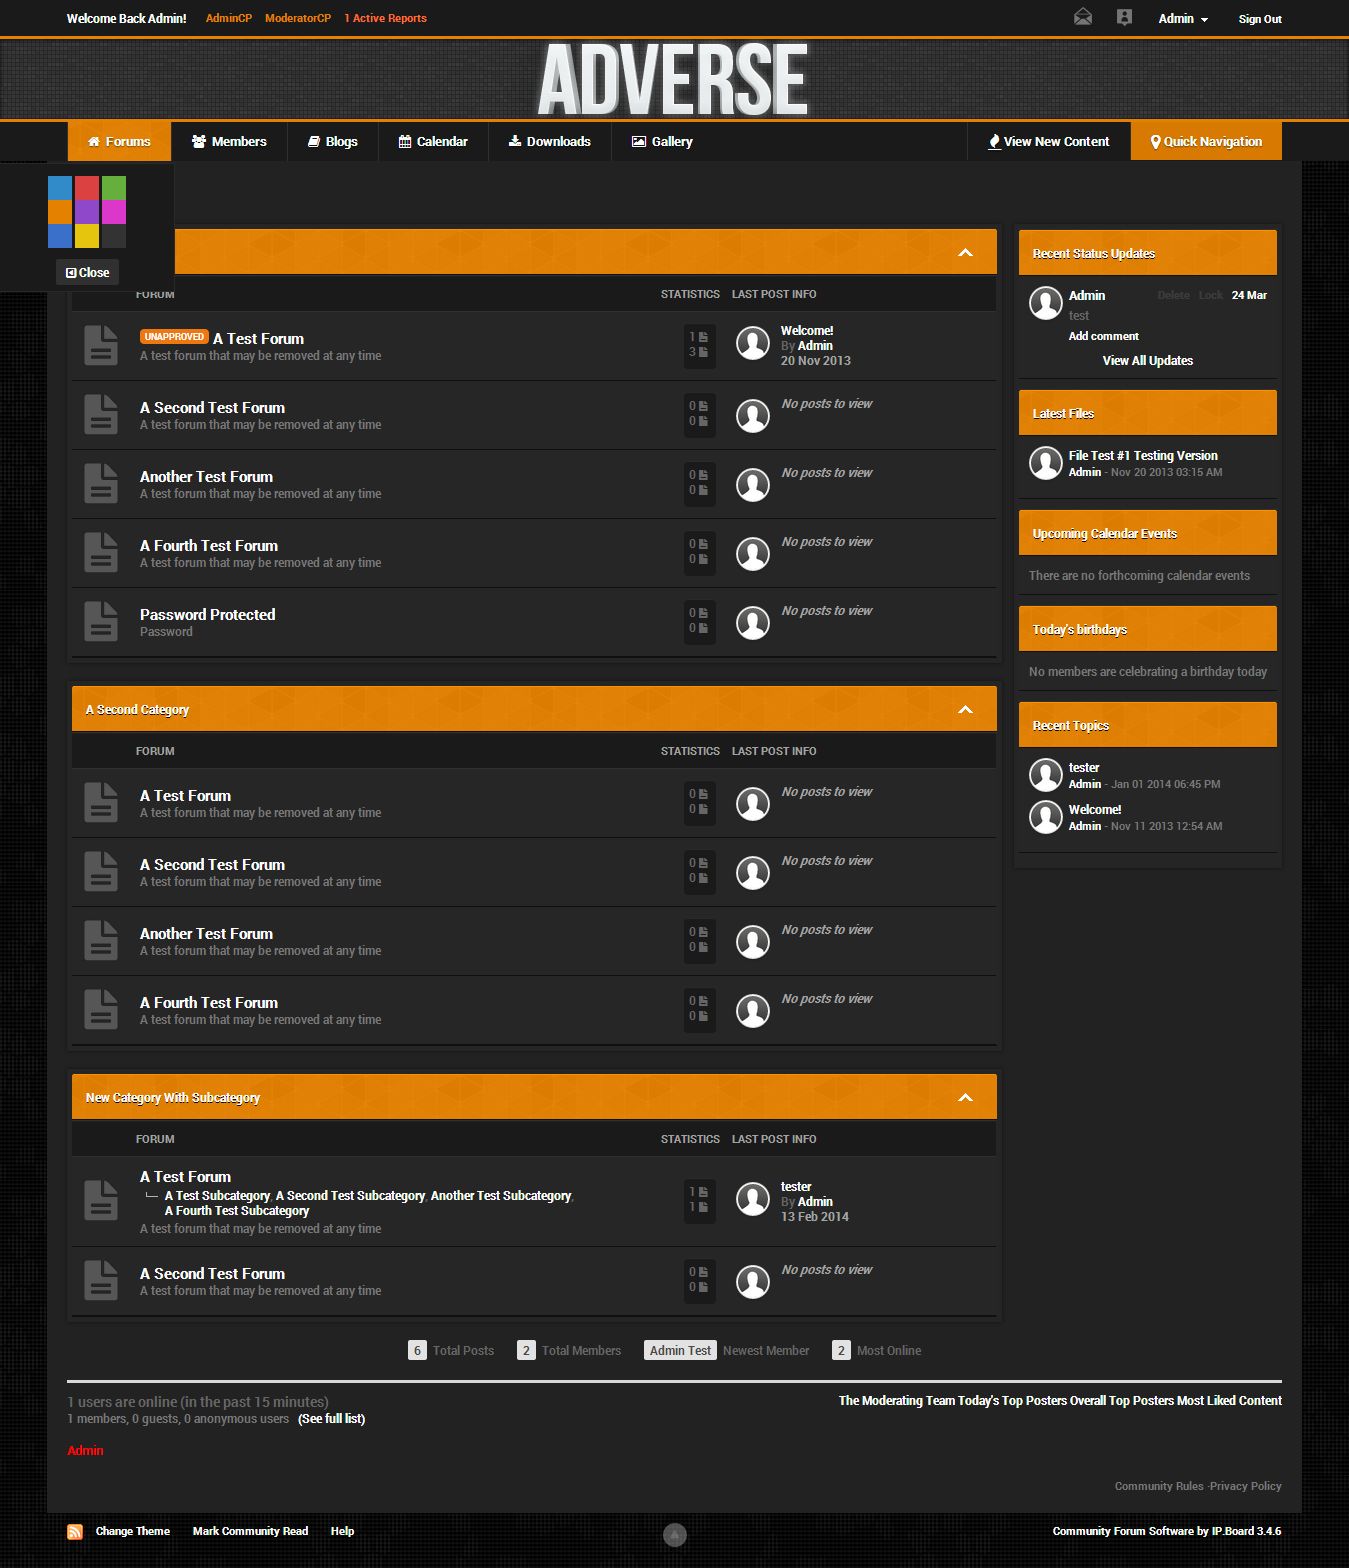Collapse New Category With Subcategory section
Screen dimensions: 1349x1568
(x=965, y=1097)
